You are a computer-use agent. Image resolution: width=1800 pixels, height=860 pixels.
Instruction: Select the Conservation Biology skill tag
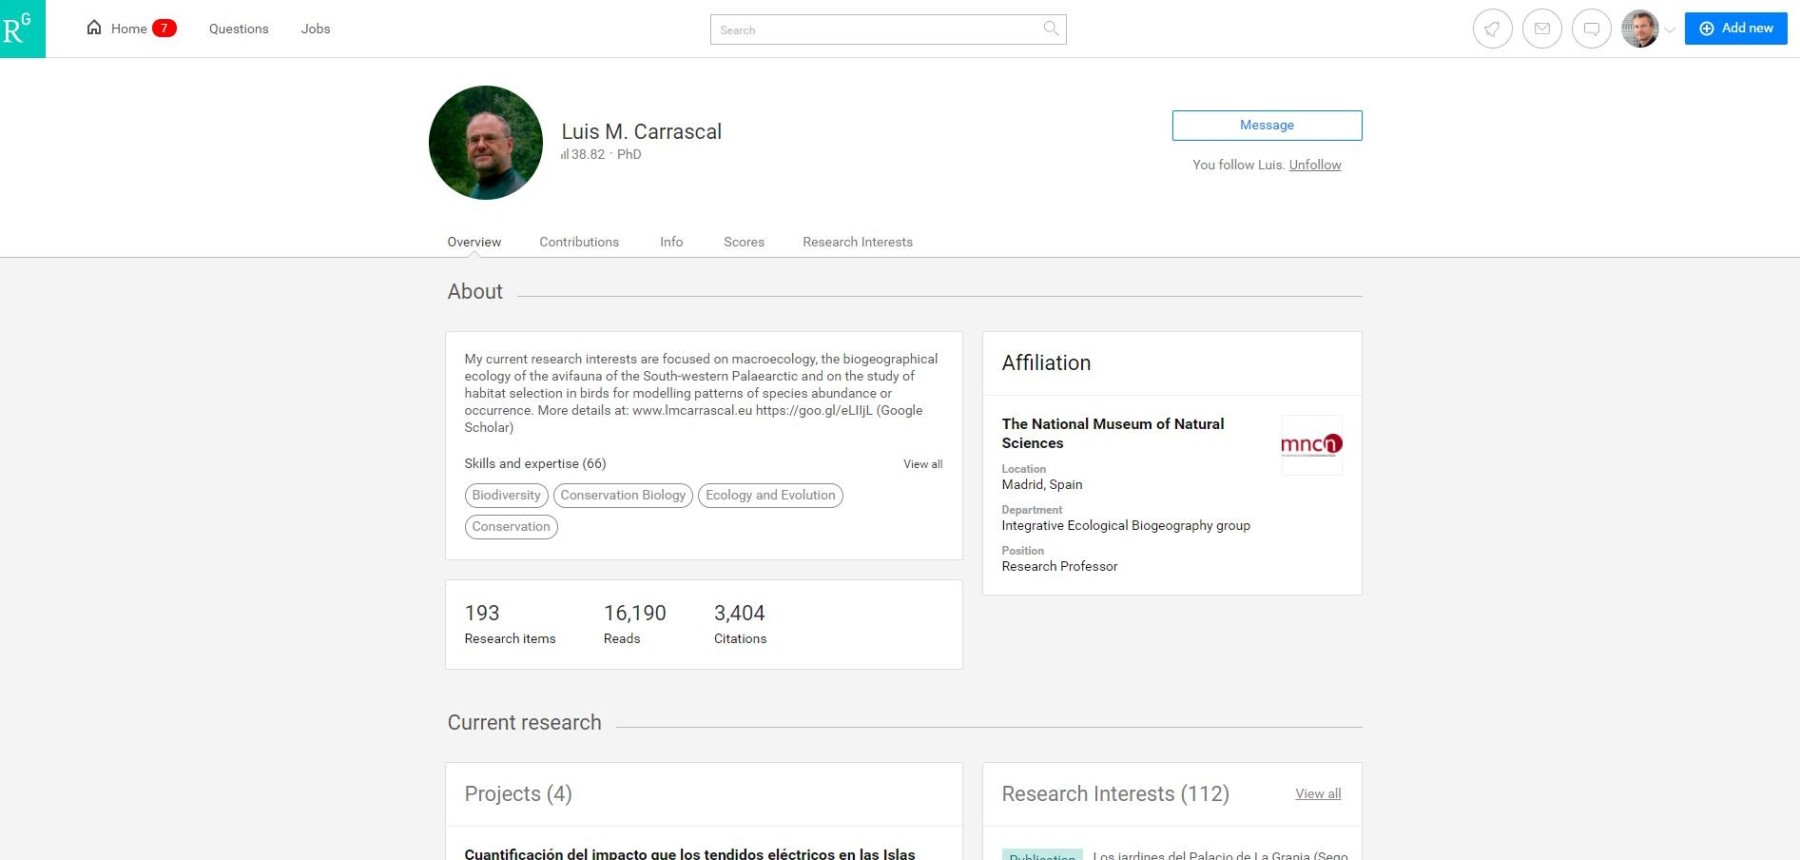click(623, 496)
